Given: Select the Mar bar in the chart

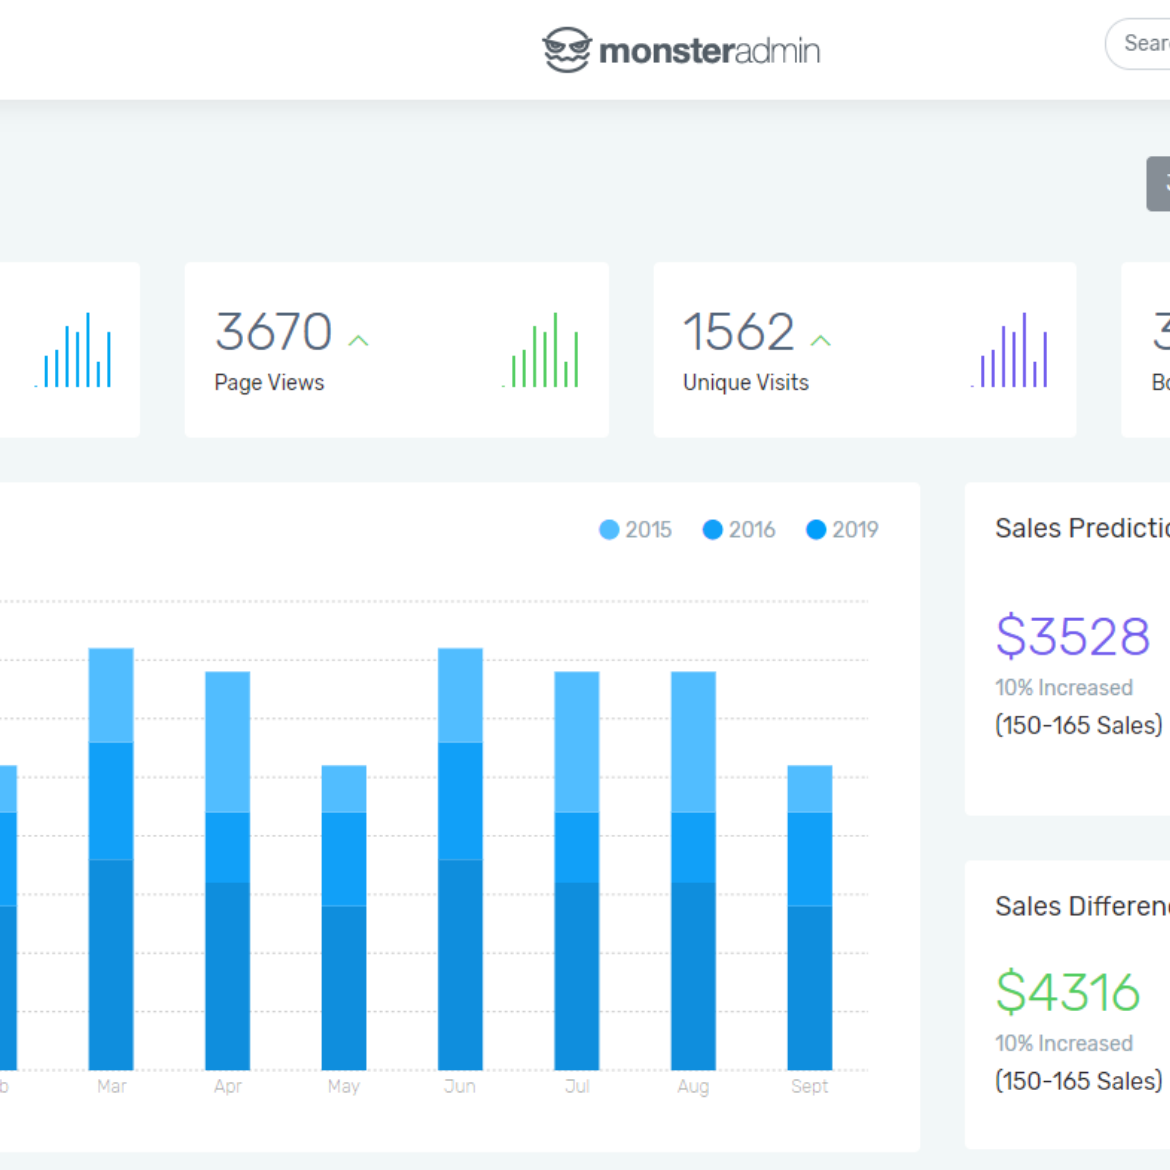Looking at the screenshot, I should tap(111, 859).
